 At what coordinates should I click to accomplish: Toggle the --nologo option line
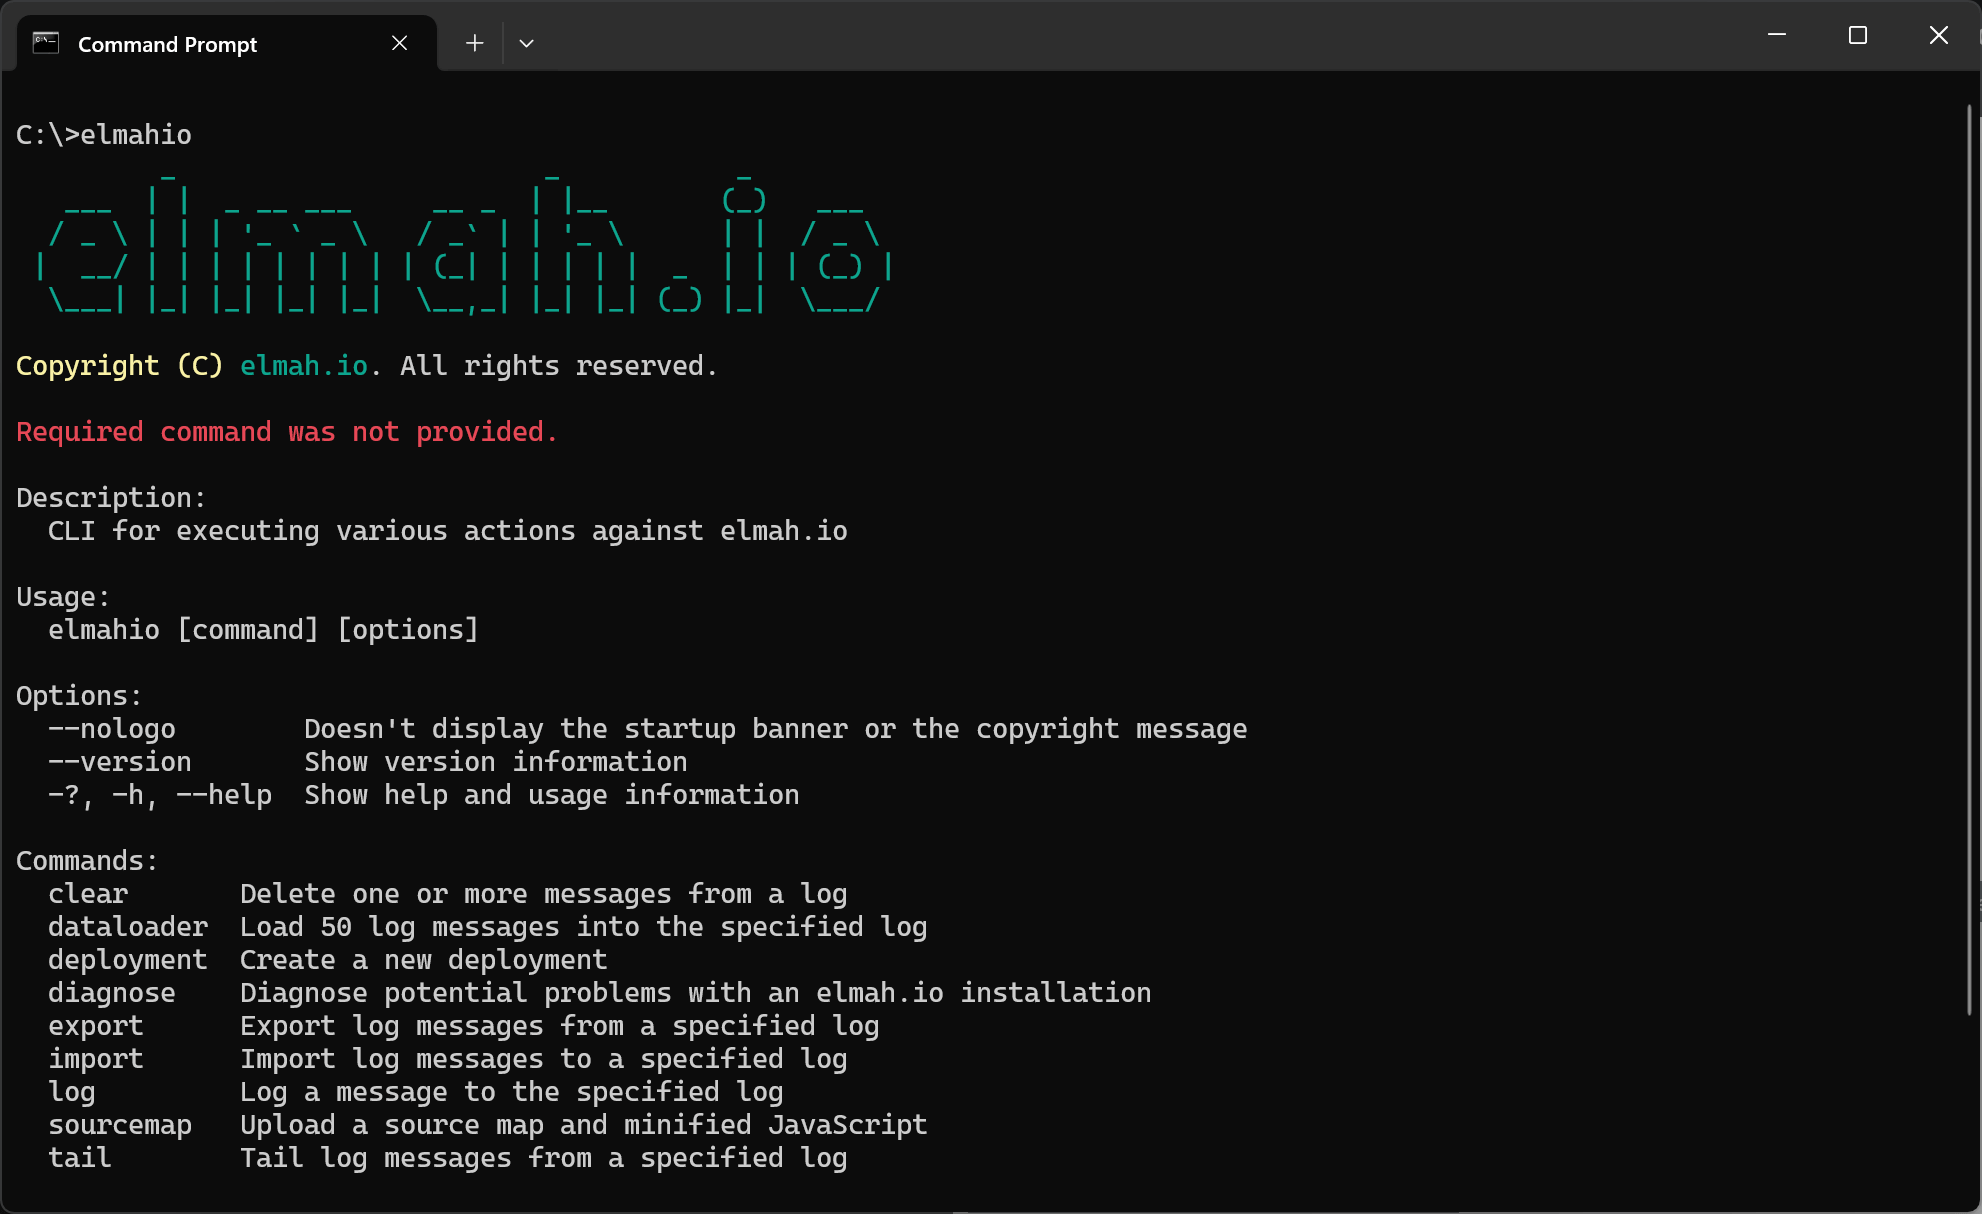pyautogui.click(x=111, y=728)
